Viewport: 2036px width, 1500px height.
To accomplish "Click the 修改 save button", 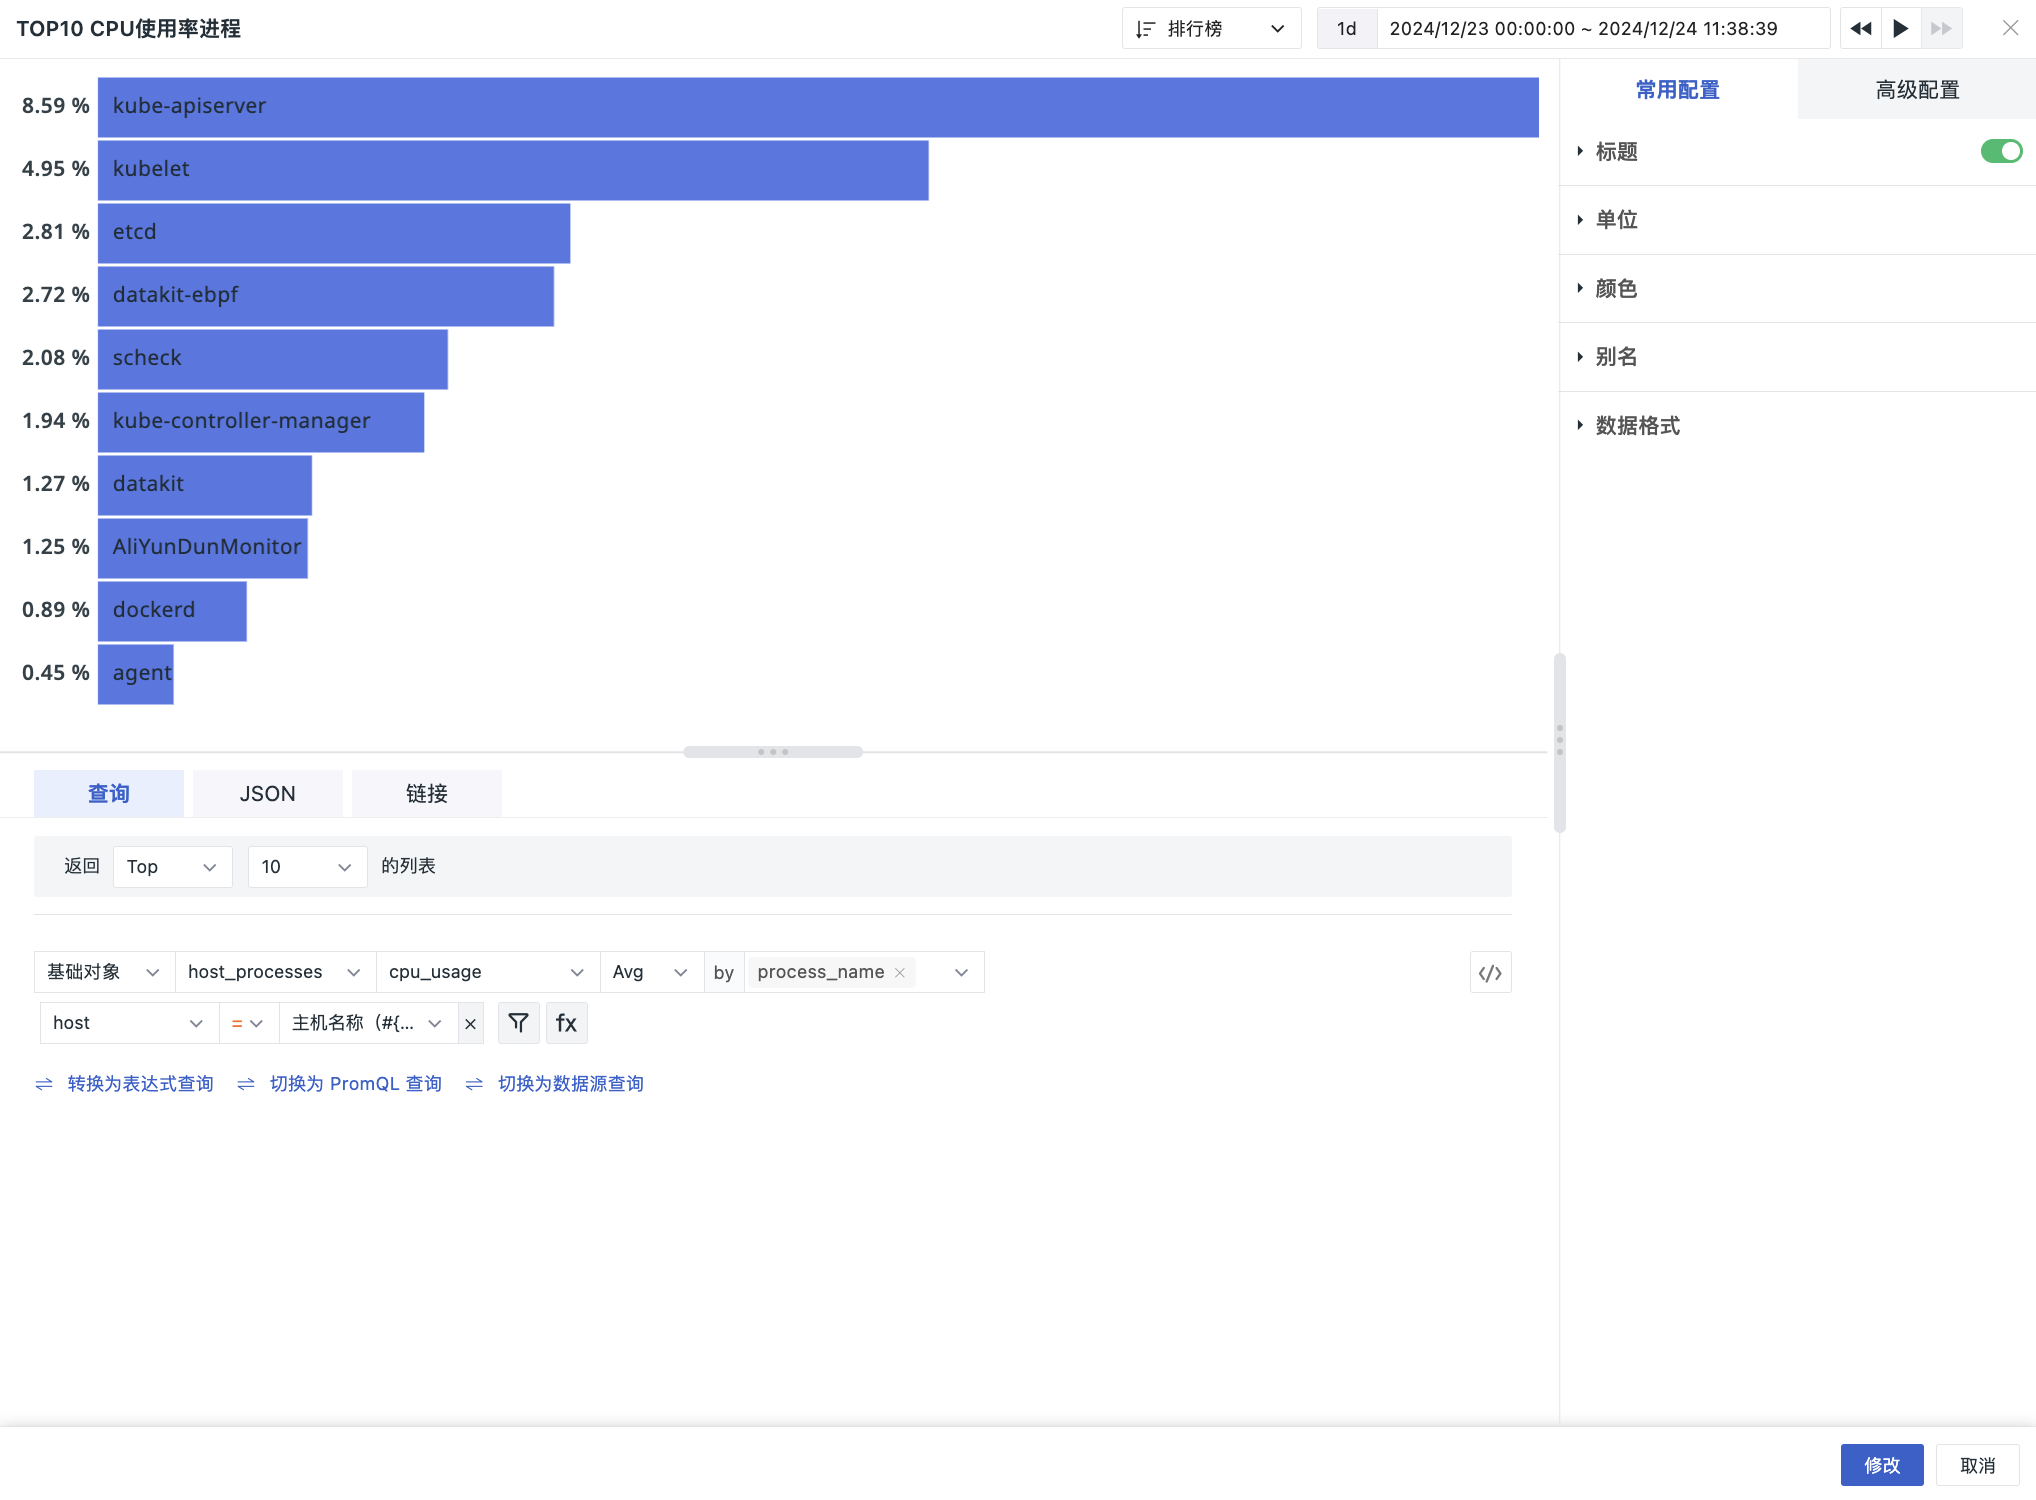I will (1882, 1465).
